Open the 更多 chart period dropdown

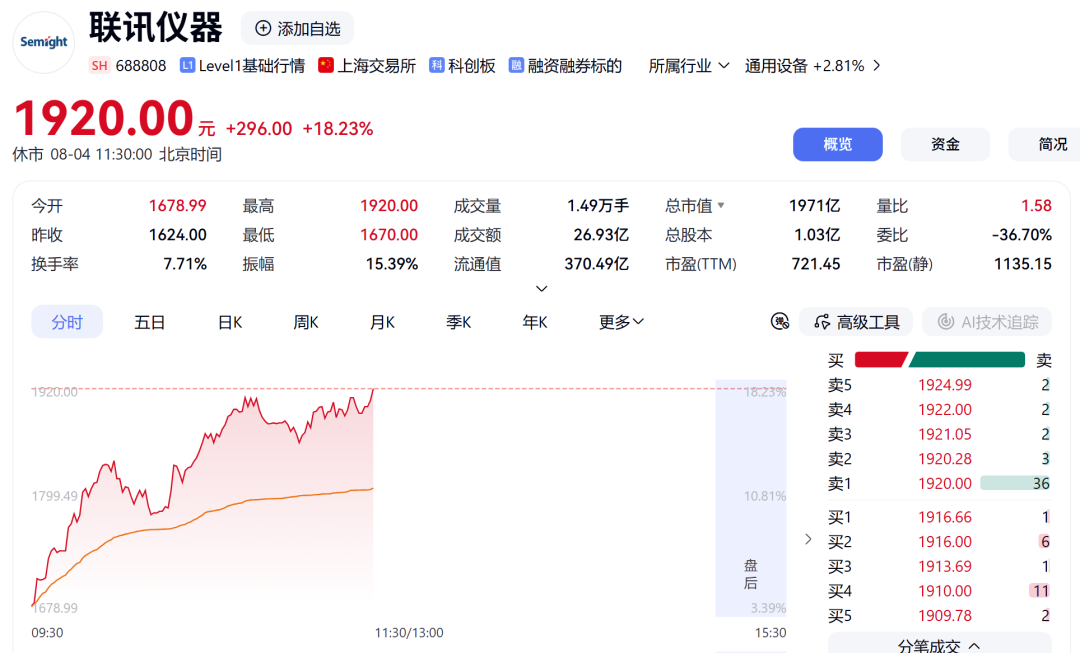tap(621, 322)
